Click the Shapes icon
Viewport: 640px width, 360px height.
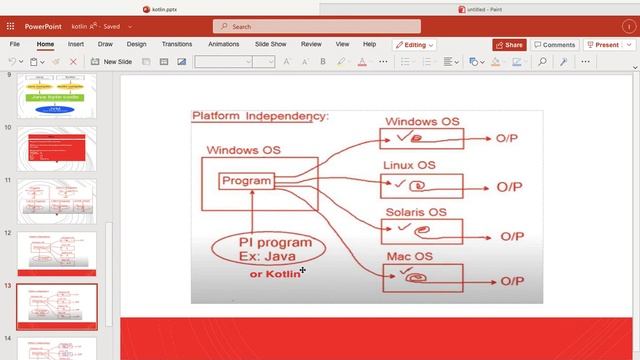pos(473,62)
